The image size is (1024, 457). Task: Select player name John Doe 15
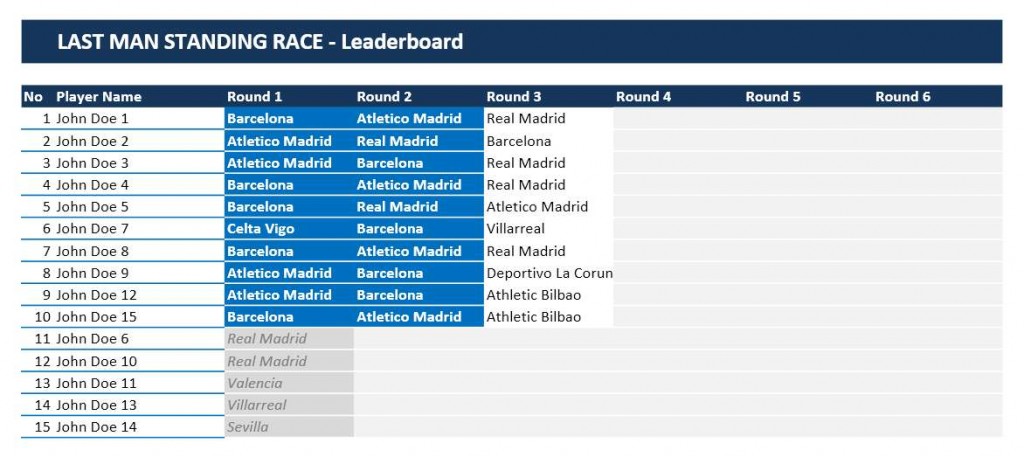point(96,317)
